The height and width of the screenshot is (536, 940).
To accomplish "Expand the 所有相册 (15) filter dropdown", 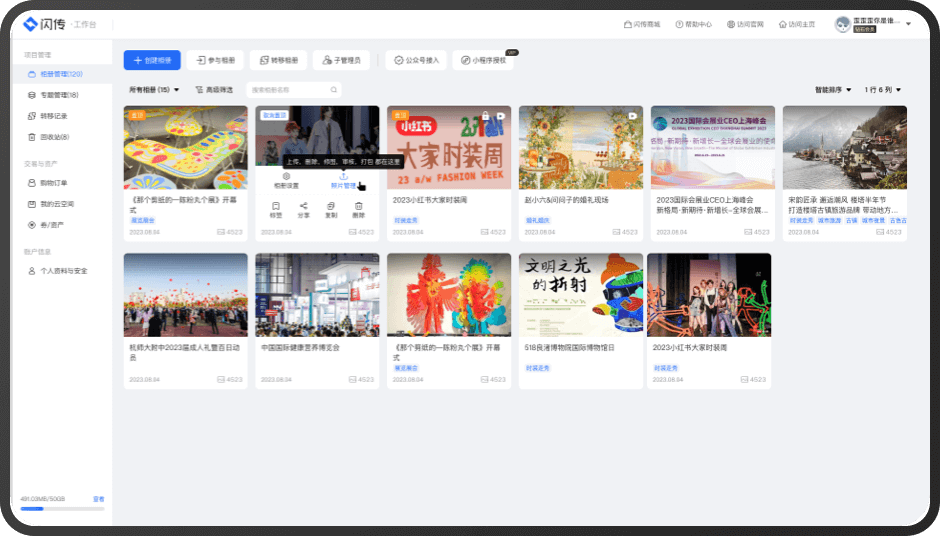I will 154,90.
